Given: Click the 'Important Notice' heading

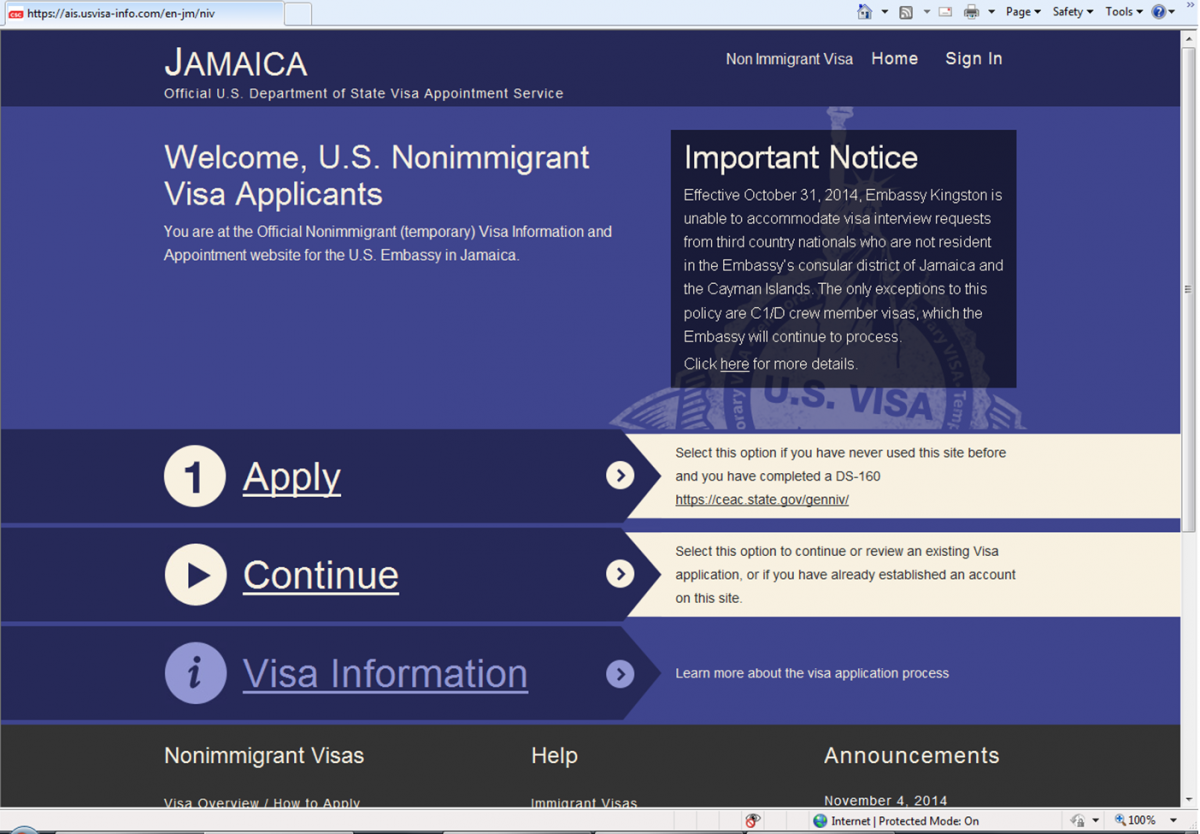Looking at the screenshot, I should click(x=801, y=158).
